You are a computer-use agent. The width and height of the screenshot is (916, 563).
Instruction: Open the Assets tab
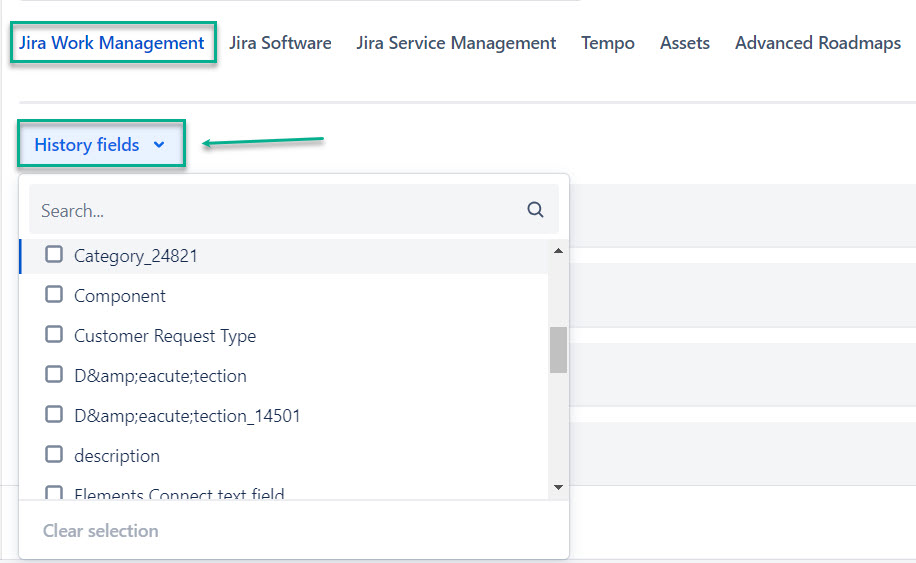coord(685,44)
